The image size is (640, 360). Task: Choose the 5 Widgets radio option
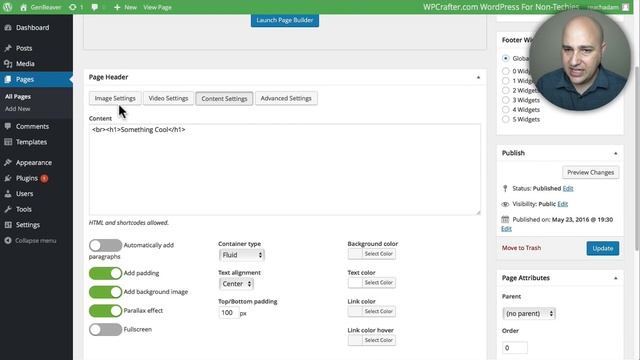pyautogui.click(x=506, y=120)
